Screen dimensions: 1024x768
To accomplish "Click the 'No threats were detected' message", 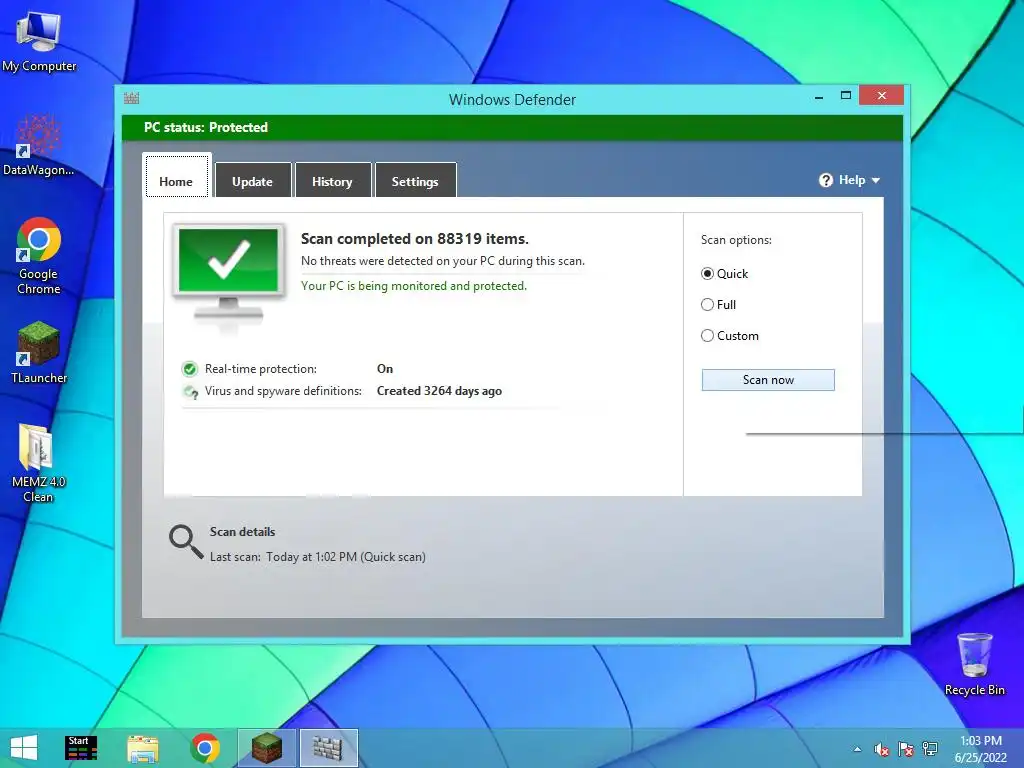I will pos(443,261).
